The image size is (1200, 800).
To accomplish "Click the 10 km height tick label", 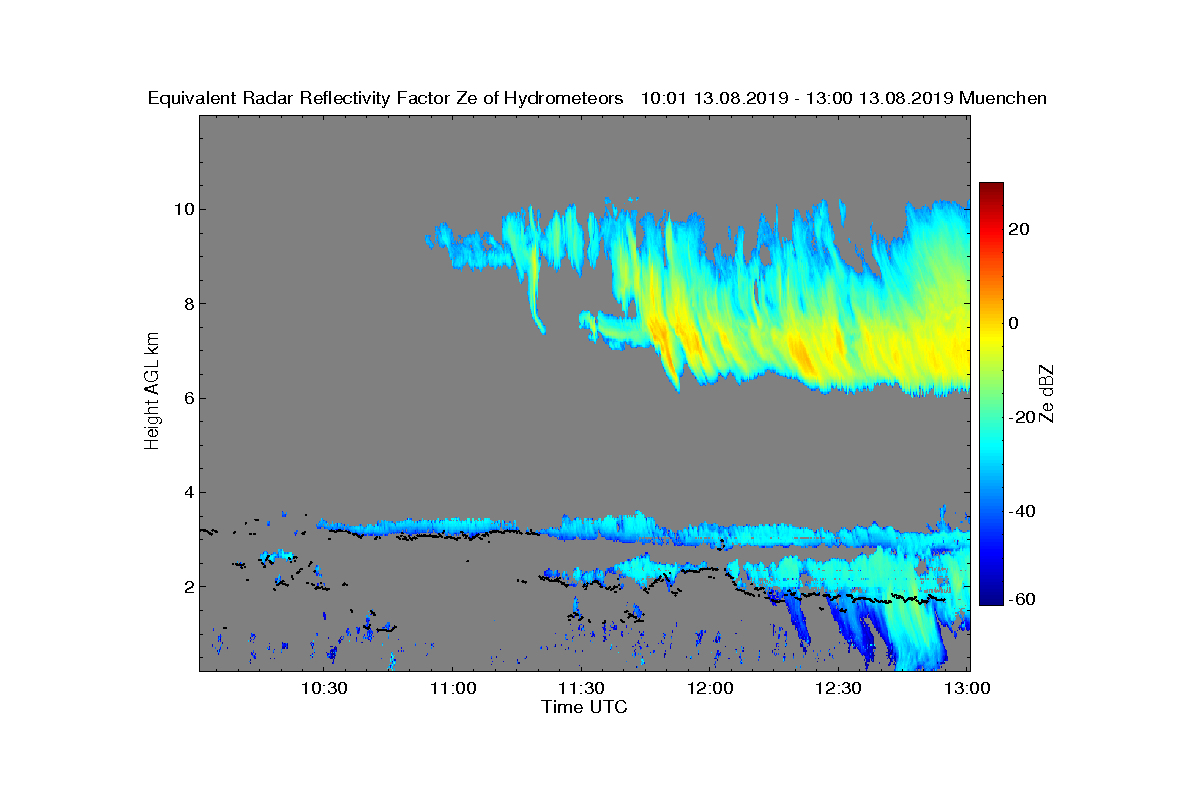I will tap(182, 209).
